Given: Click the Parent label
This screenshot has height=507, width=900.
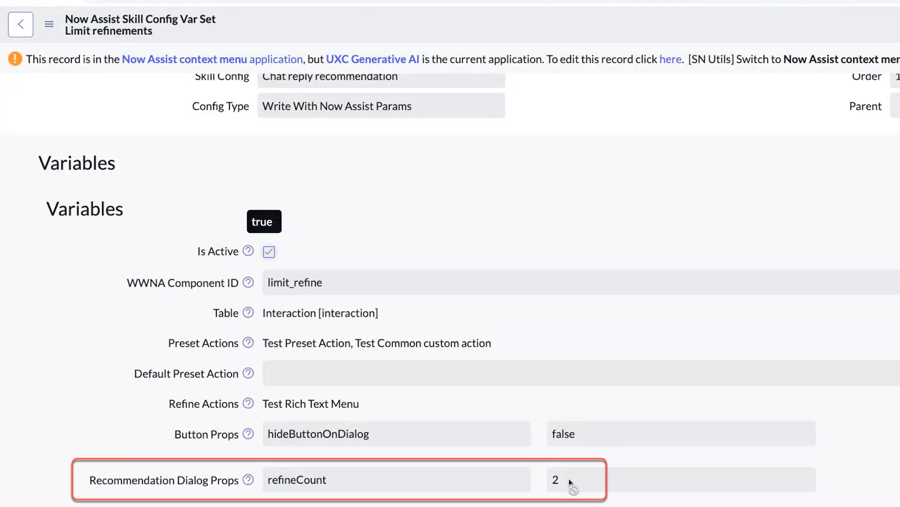Looking at the screenshot, I should [865, 106].
